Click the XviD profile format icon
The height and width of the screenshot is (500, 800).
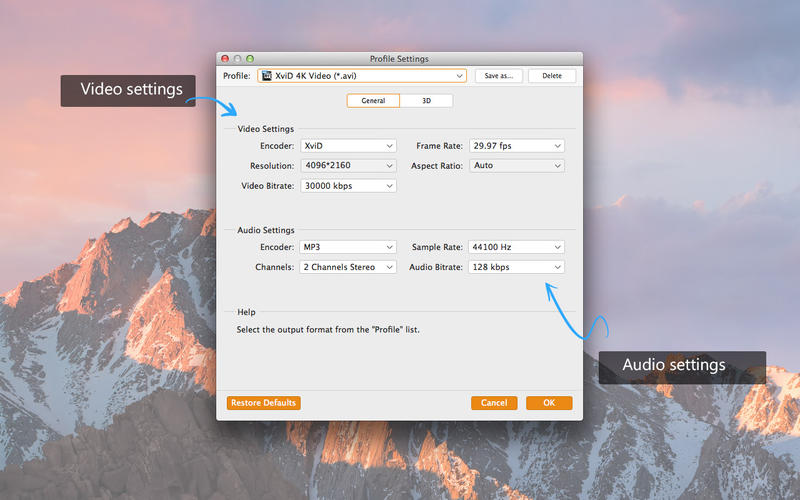click(267, 75)
